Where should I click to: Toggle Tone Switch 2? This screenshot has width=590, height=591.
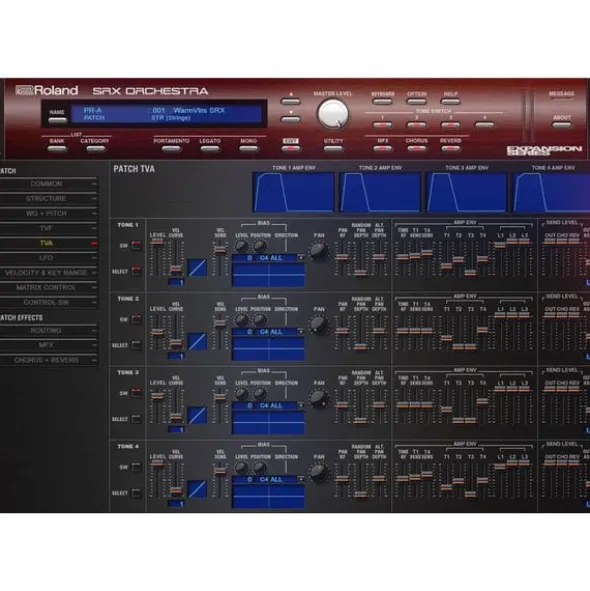click(x=416, y=125)
